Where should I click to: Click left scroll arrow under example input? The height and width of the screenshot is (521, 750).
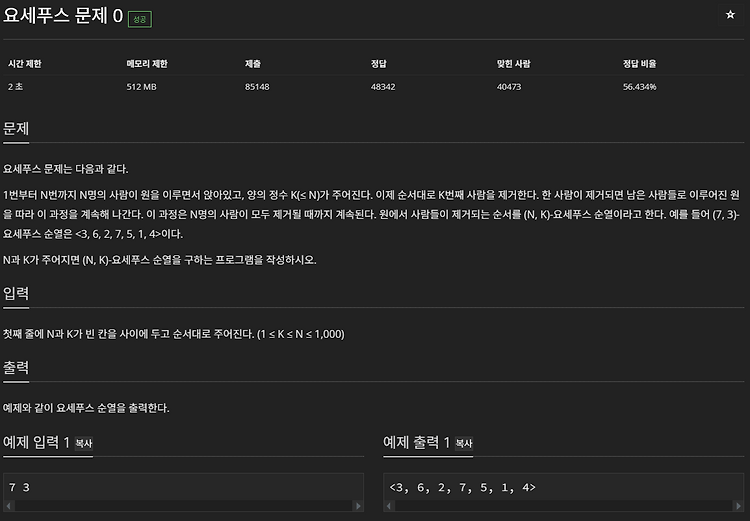click(9, 506)
